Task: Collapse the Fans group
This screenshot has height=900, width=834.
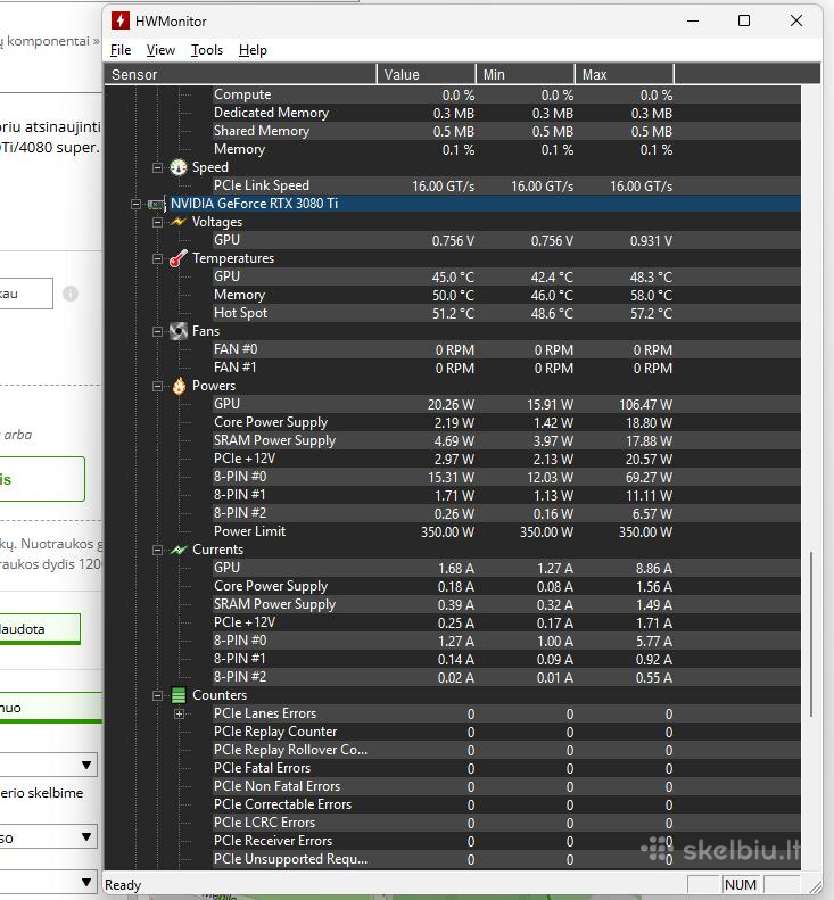Action: tap(157, 332)
